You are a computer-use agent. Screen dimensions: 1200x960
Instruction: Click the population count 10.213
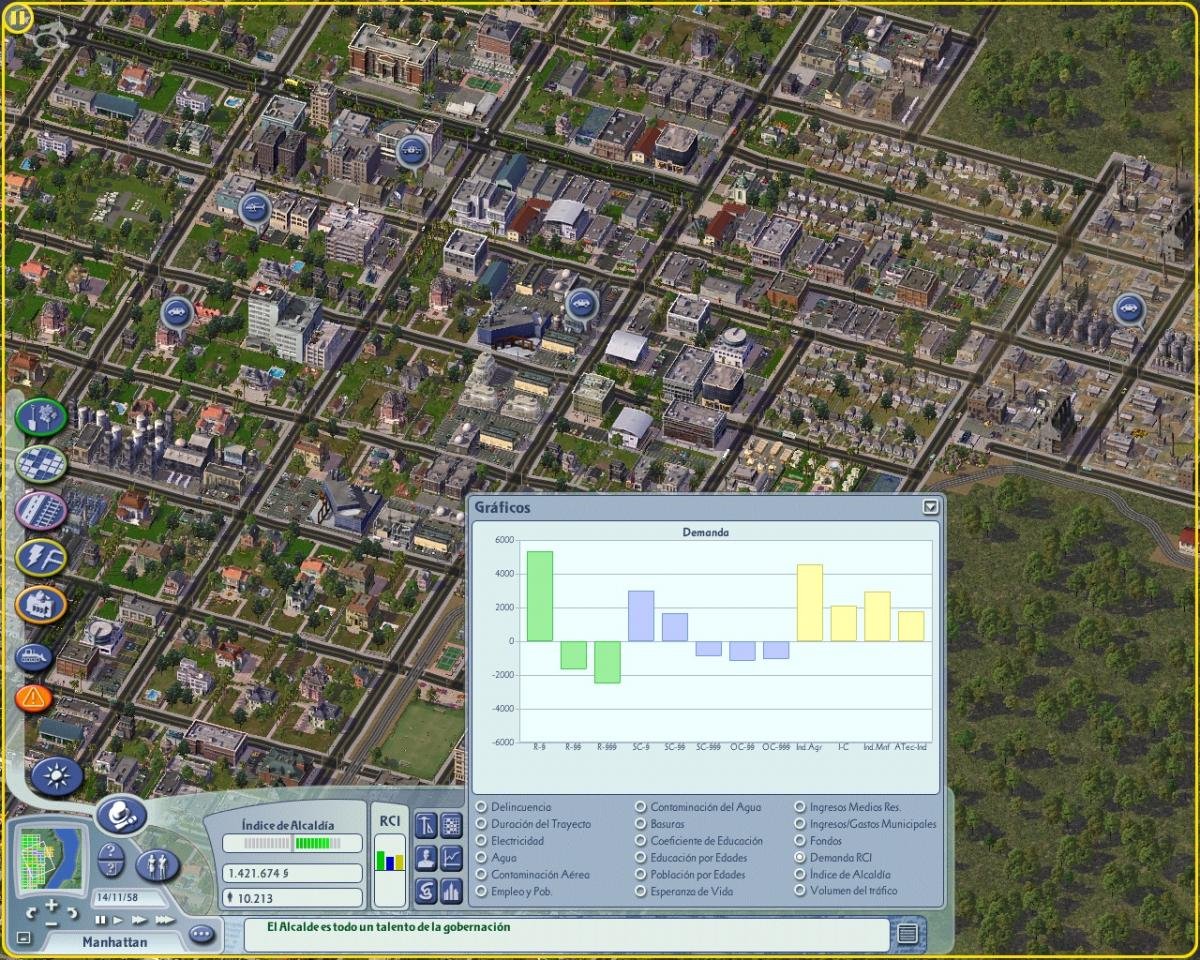point(291,898)
